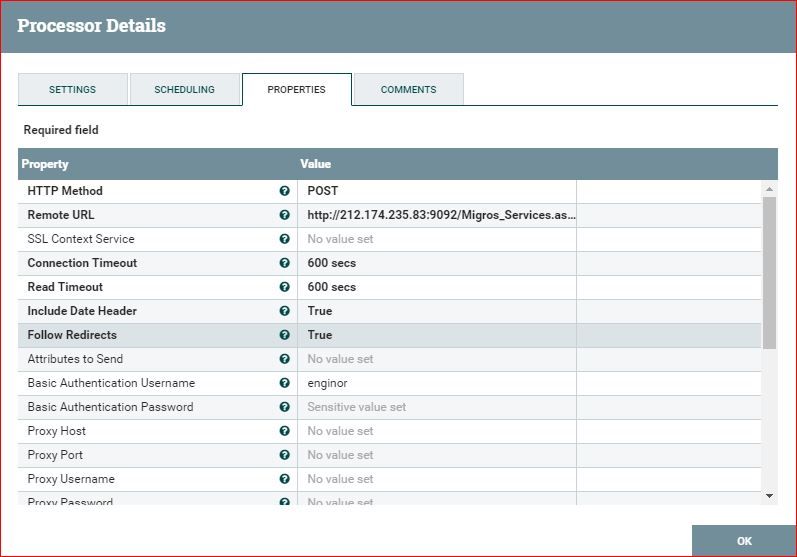Click help icon for Connection Timeout
This screenshot has width=797, height=557.
(x=285, y=263)
